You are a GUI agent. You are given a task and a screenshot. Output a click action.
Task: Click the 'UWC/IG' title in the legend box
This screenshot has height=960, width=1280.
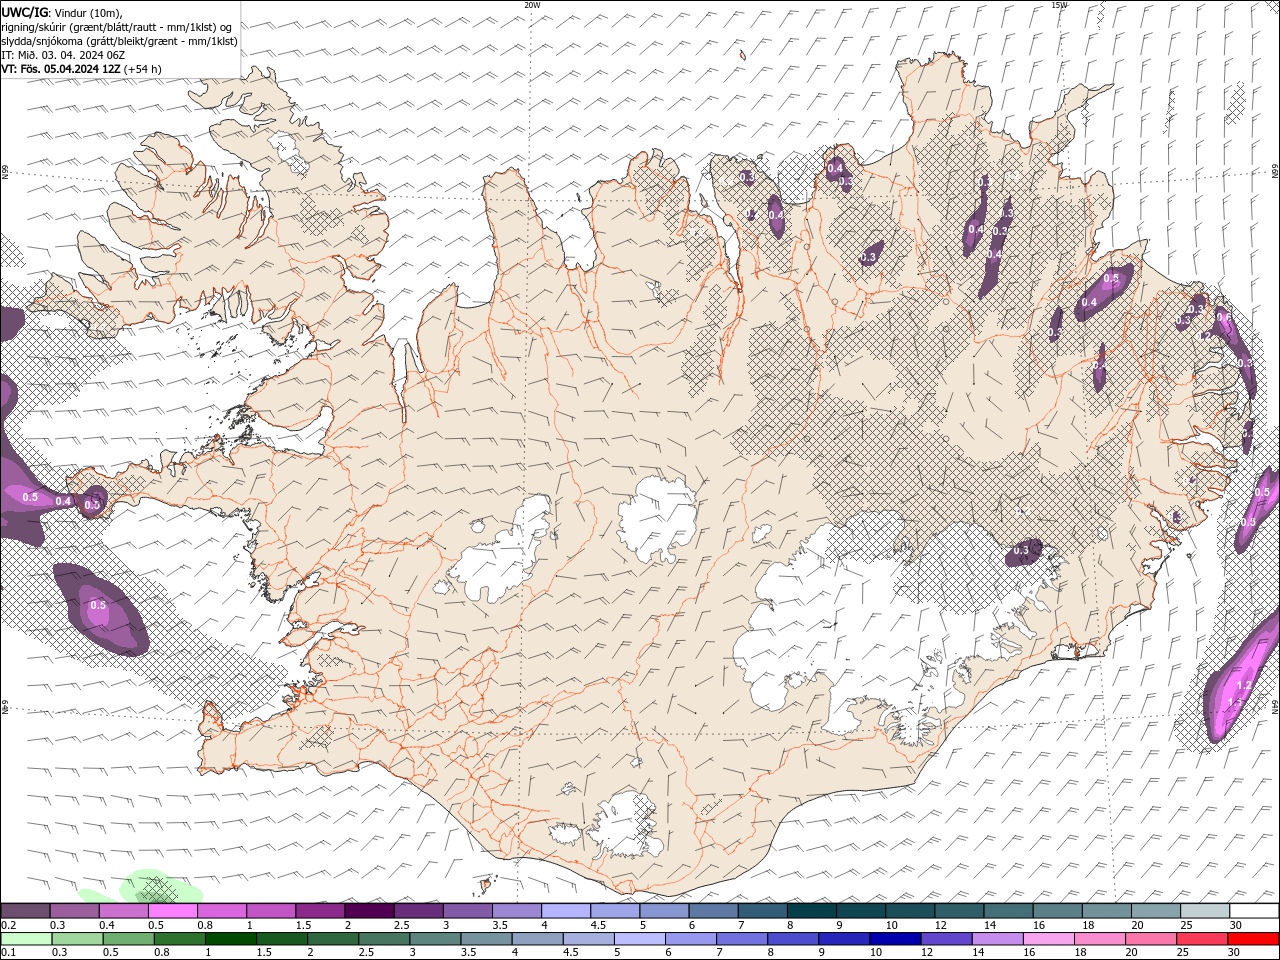[23, 12]
